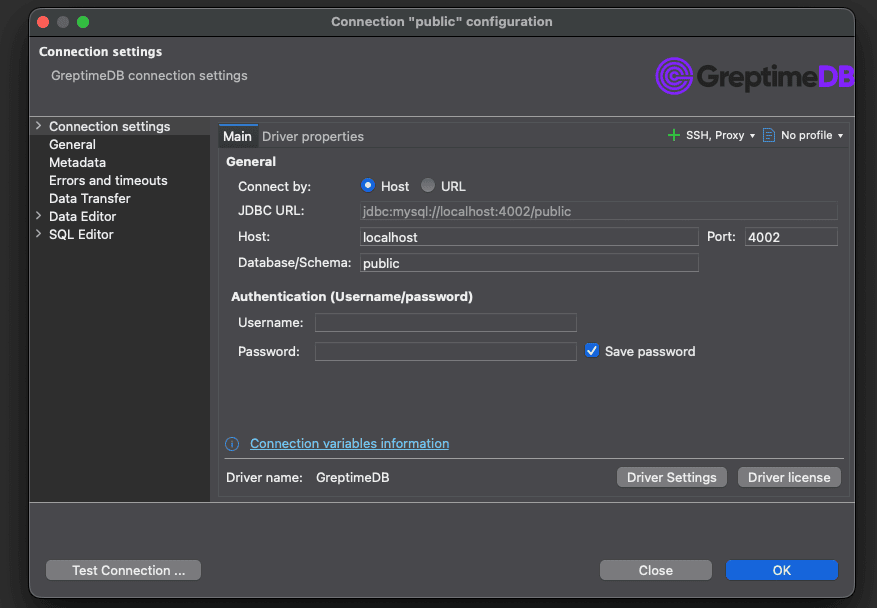Open Driver license
This screenshot has width=877, height=608.
click(x=789, y=477)
